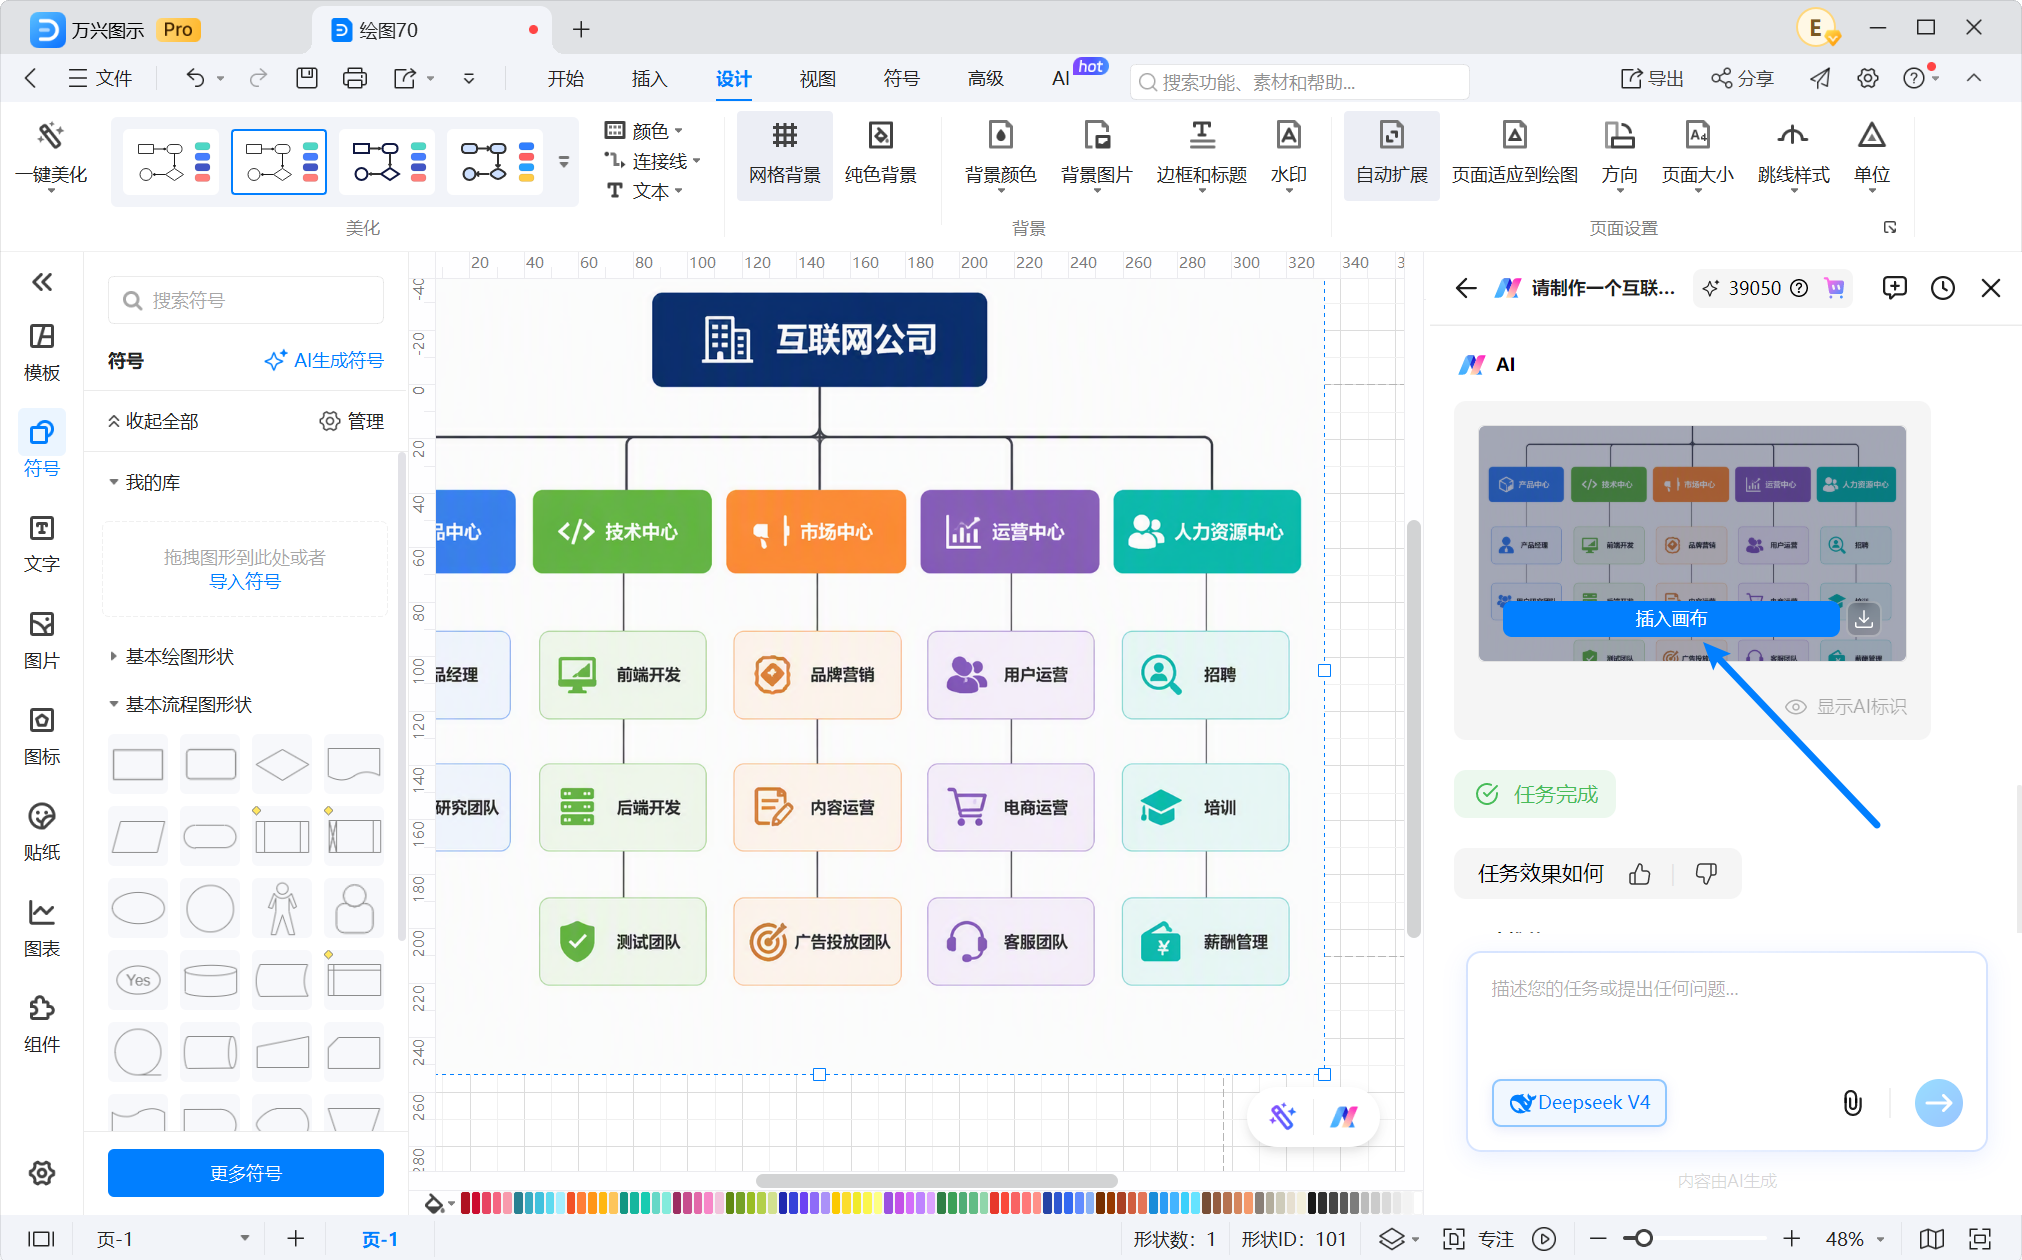
Task: Open the 组件 components sidebar panel
Action: [42, 1024]
